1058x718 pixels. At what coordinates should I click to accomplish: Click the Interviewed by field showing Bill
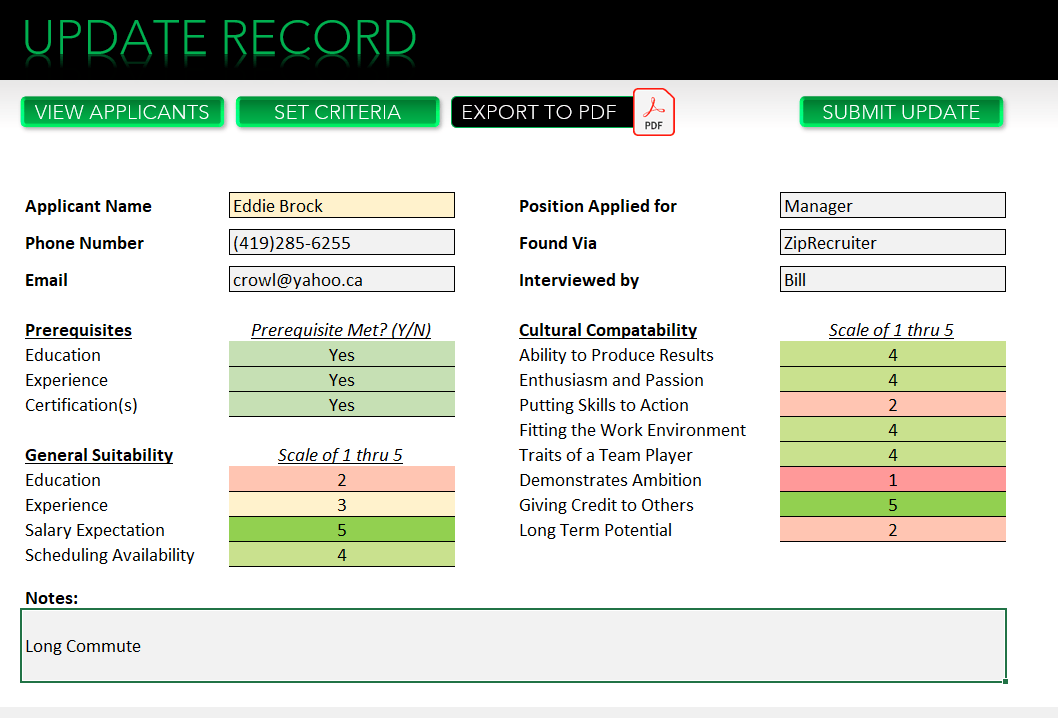891,279
